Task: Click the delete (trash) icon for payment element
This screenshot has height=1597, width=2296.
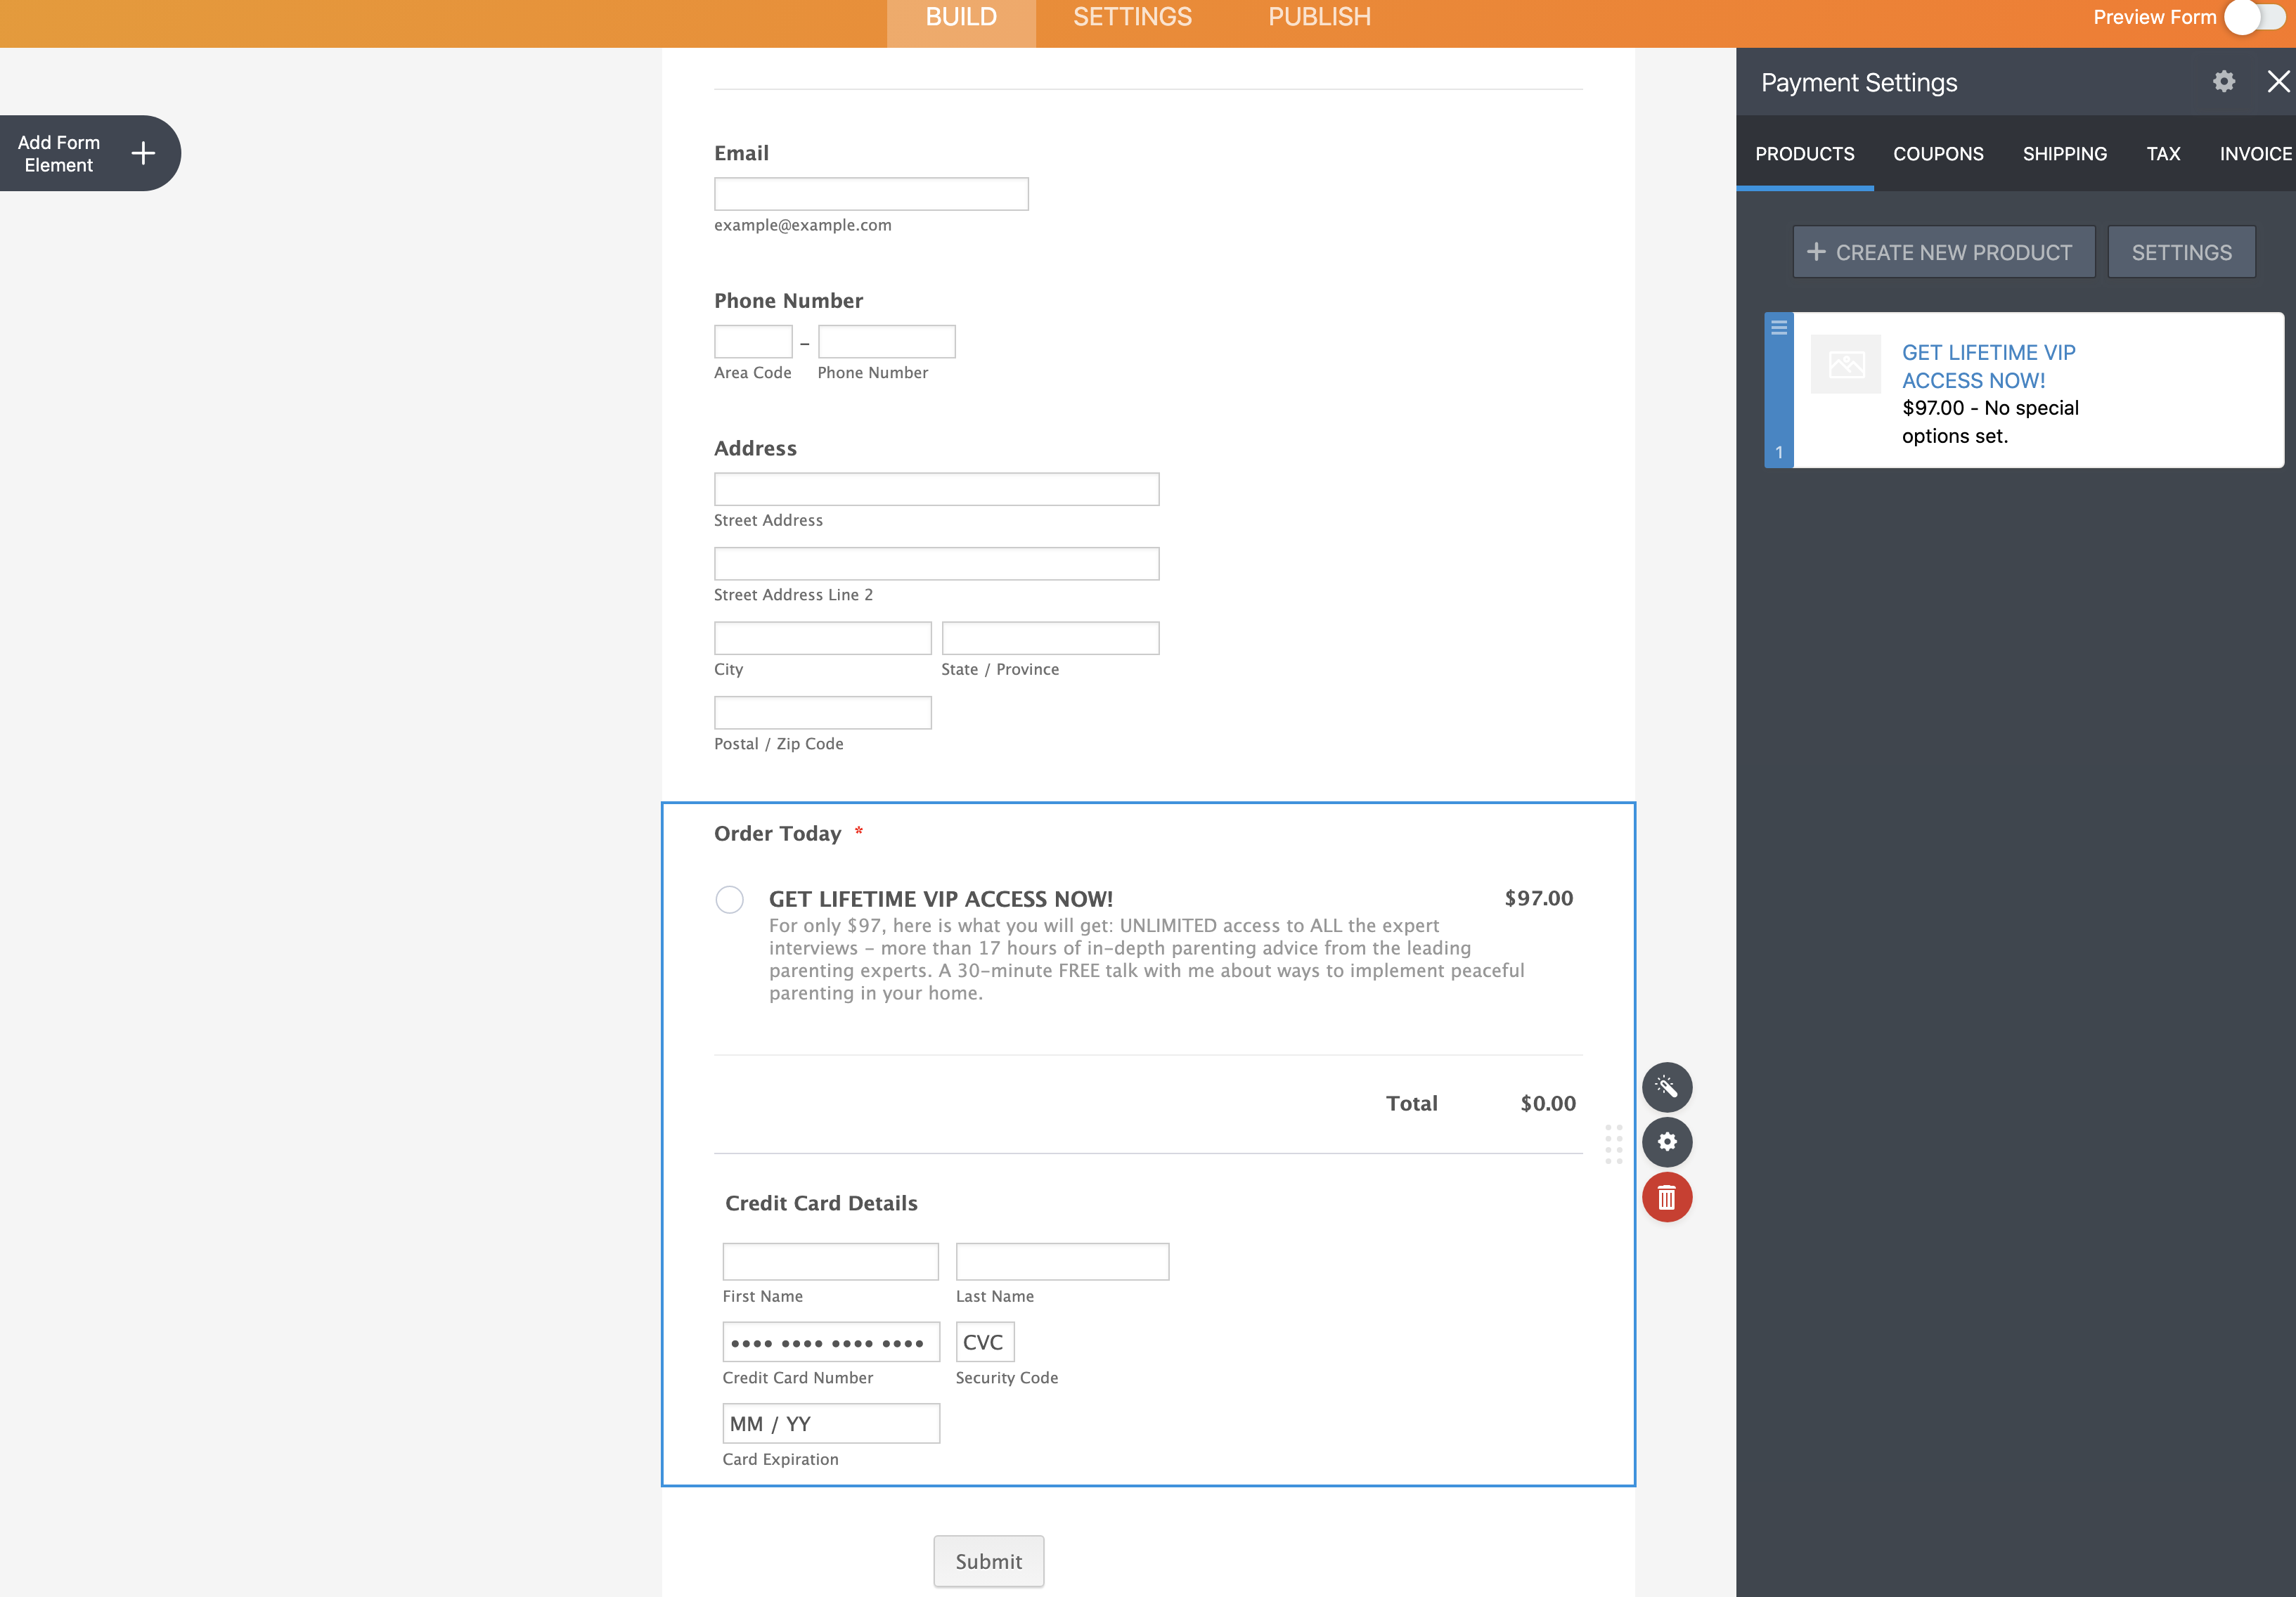Action: [x=1666, y=1197]
